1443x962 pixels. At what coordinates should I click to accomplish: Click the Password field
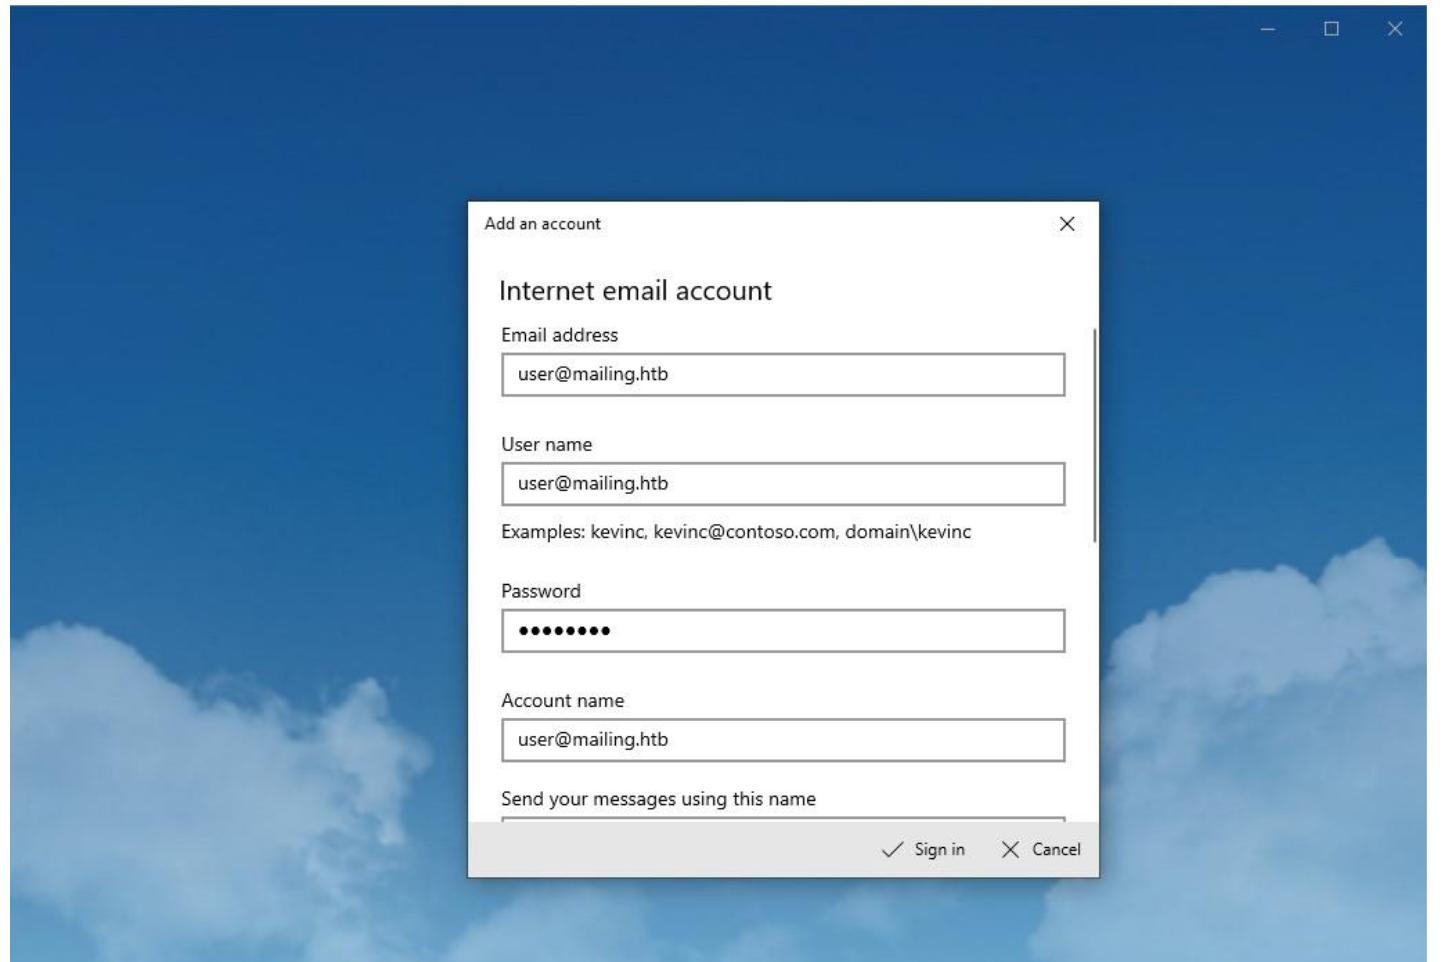(783, 631)
